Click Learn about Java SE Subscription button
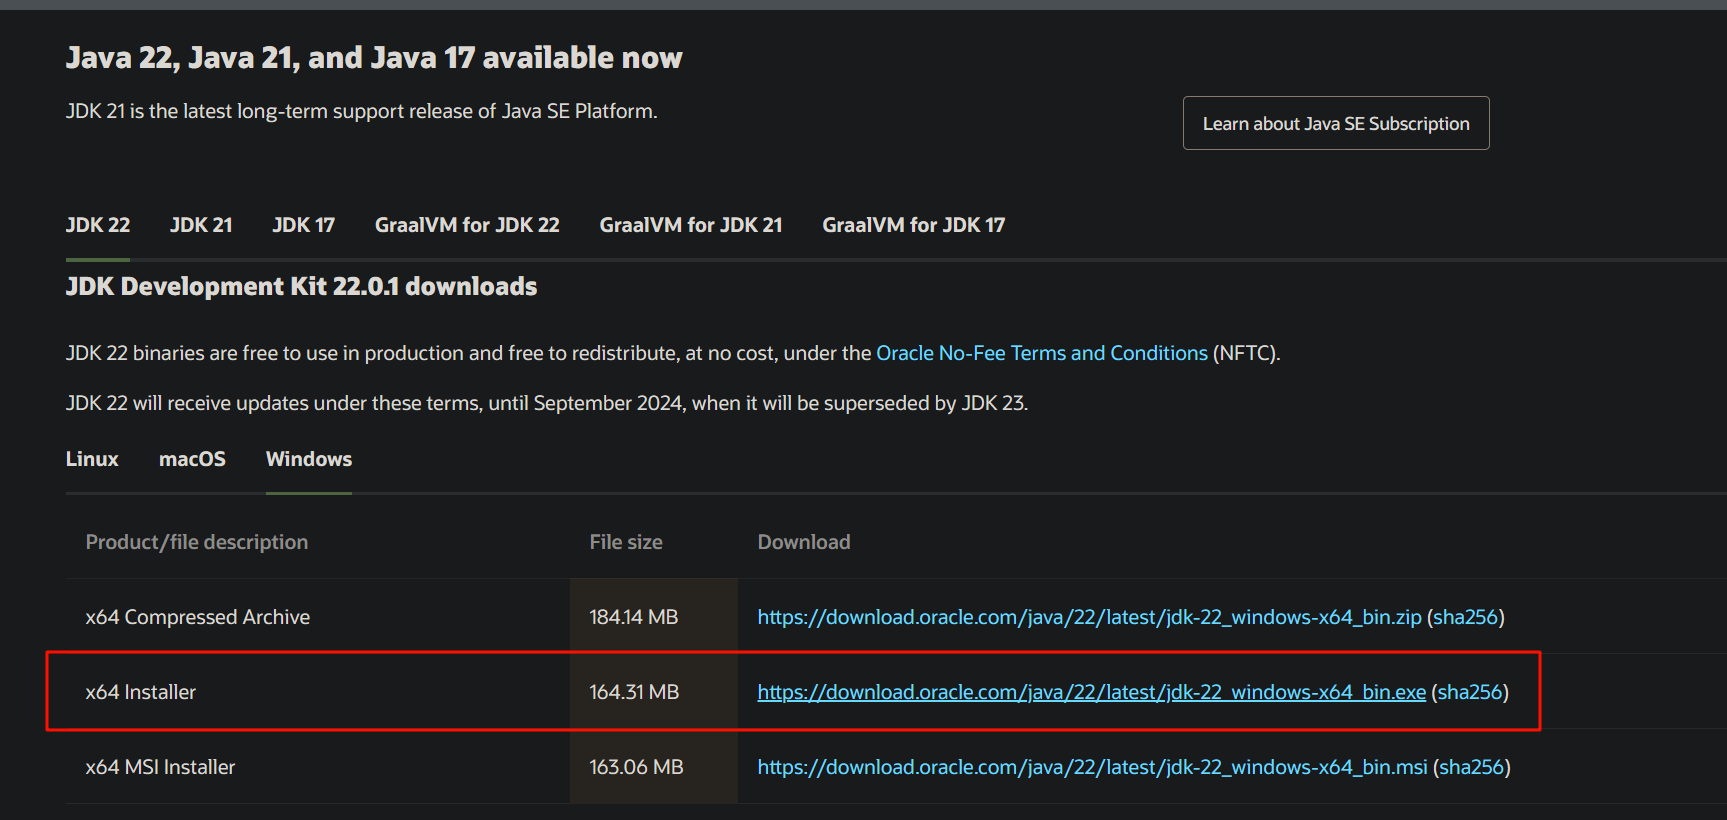 tap(1335, 123)
